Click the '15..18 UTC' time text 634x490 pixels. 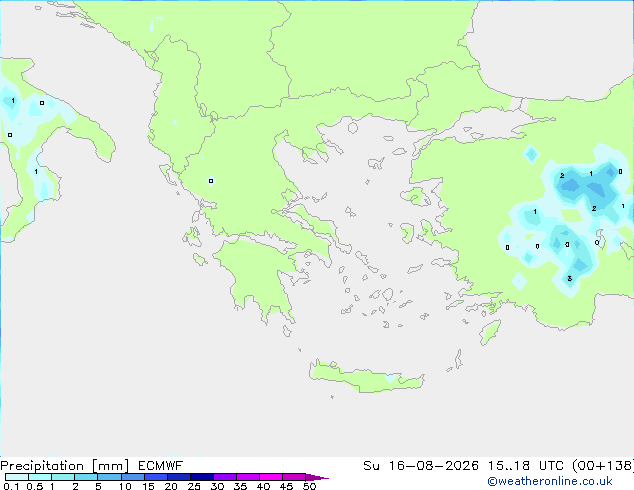[525, 466]
